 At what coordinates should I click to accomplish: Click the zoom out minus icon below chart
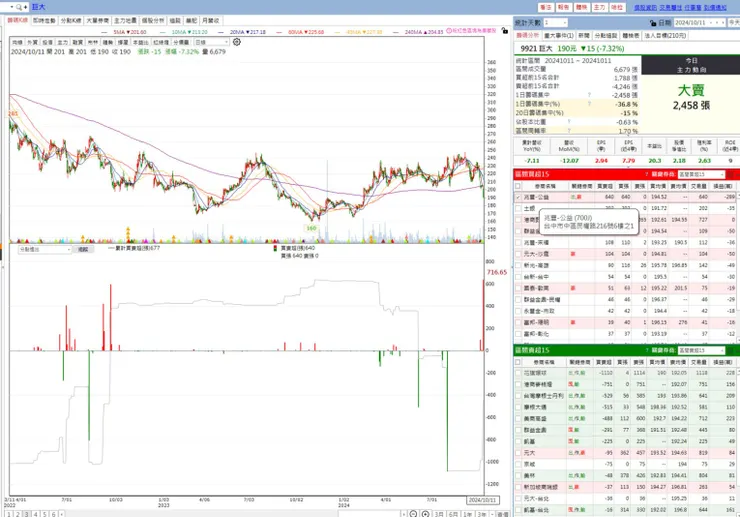[413, 514]
